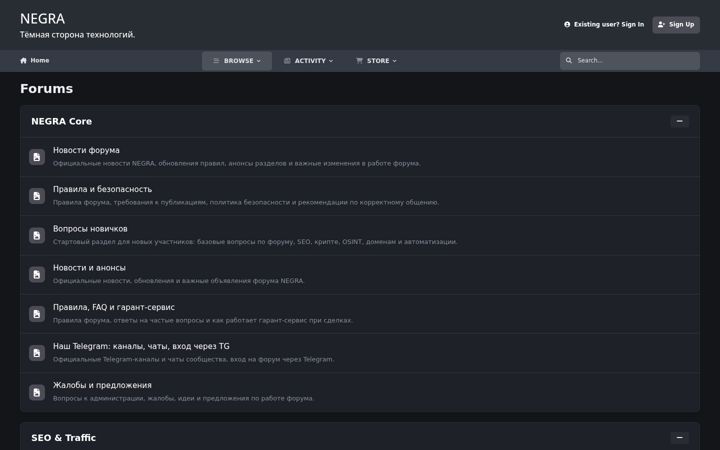This screenshot has width=720, height=450.
Task: Click the NEGRA site title
Action: [x=42, y=19]
